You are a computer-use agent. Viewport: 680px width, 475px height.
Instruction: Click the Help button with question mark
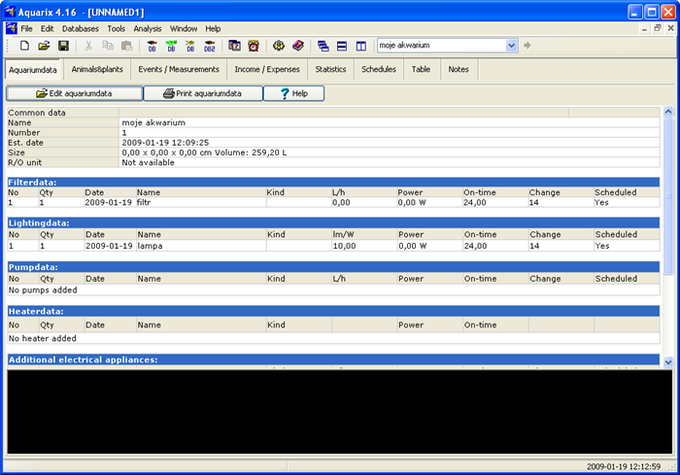(294, 93)
